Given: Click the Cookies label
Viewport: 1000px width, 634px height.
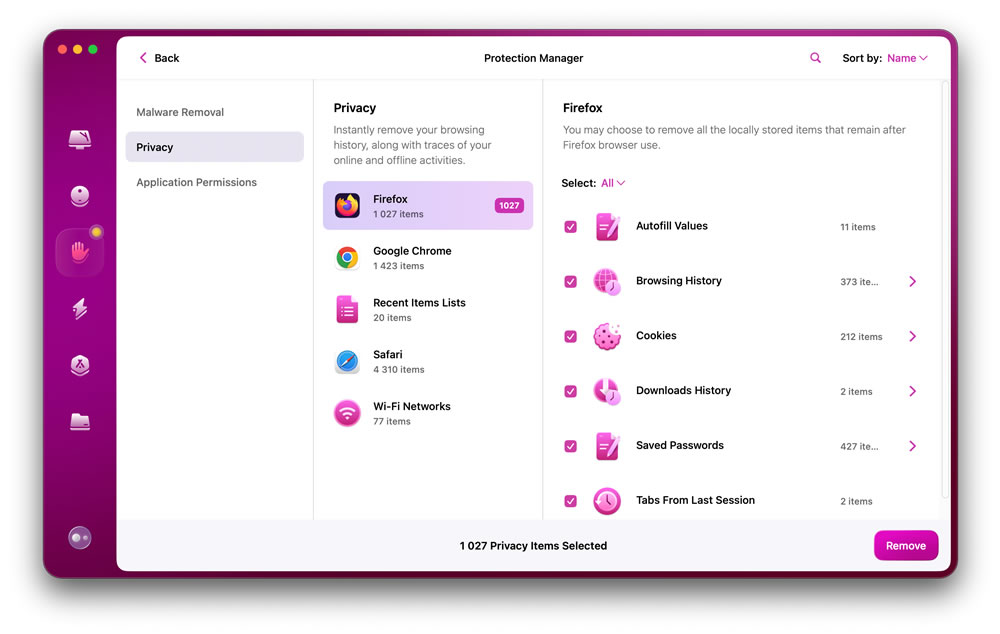Looking at the screenshot, I should [x=656, y=335].
